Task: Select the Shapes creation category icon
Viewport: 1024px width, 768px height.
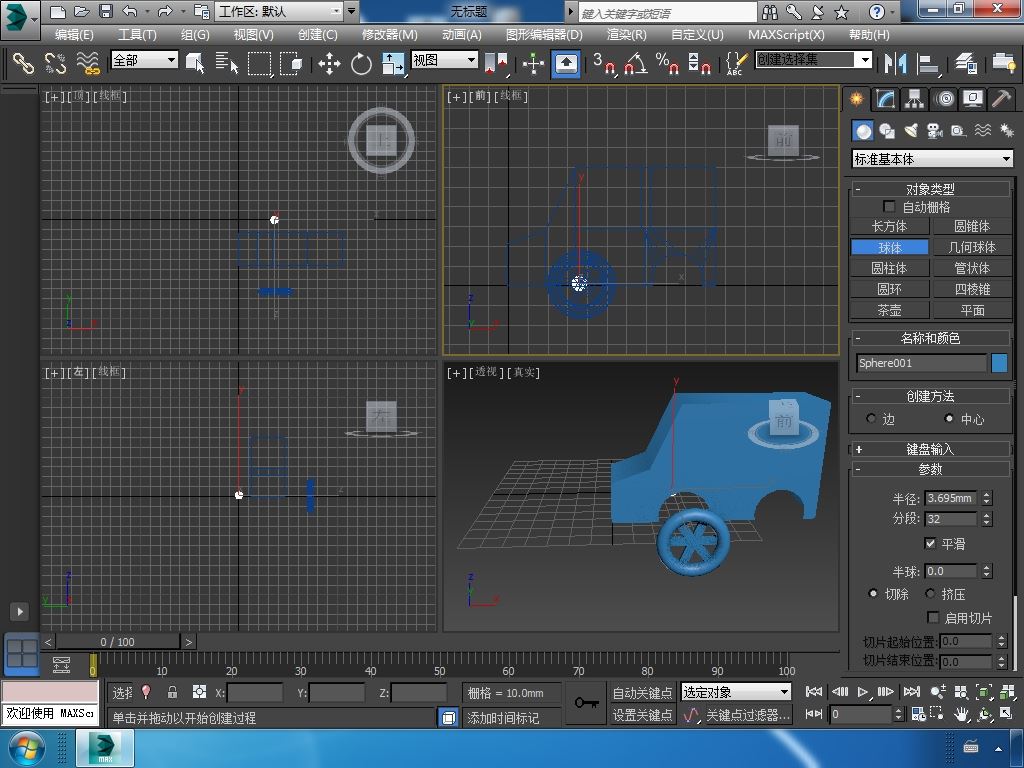Action: pos(887,131)
